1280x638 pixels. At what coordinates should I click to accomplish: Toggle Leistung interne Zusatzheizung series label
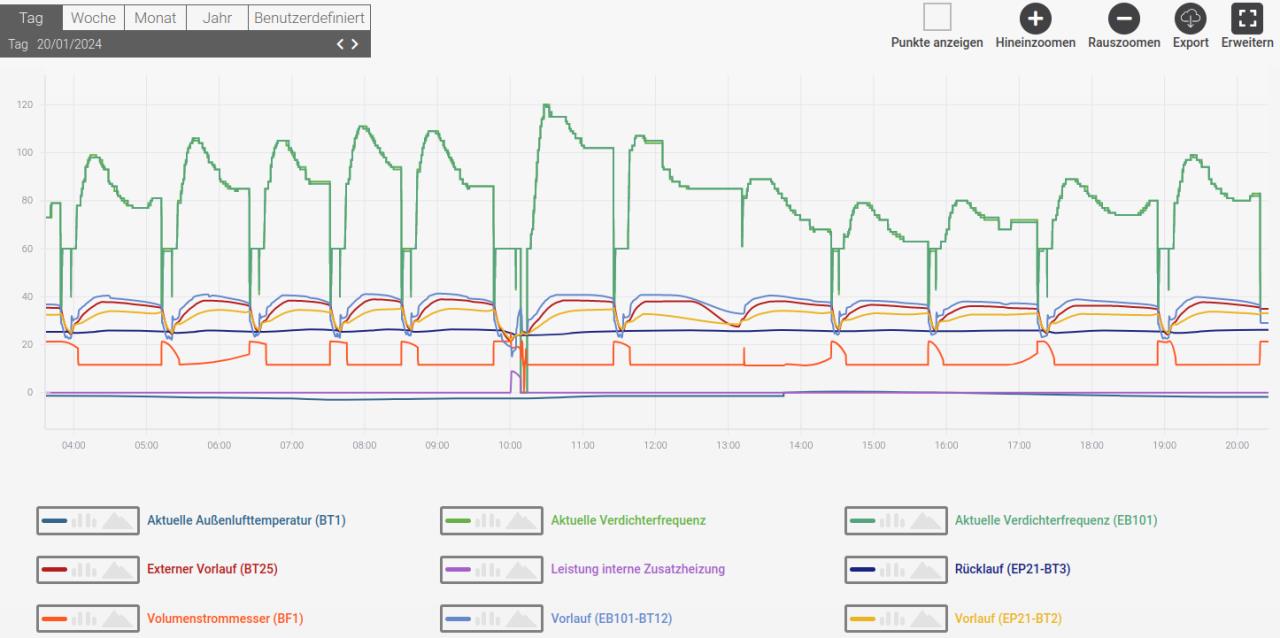(638, 569)
